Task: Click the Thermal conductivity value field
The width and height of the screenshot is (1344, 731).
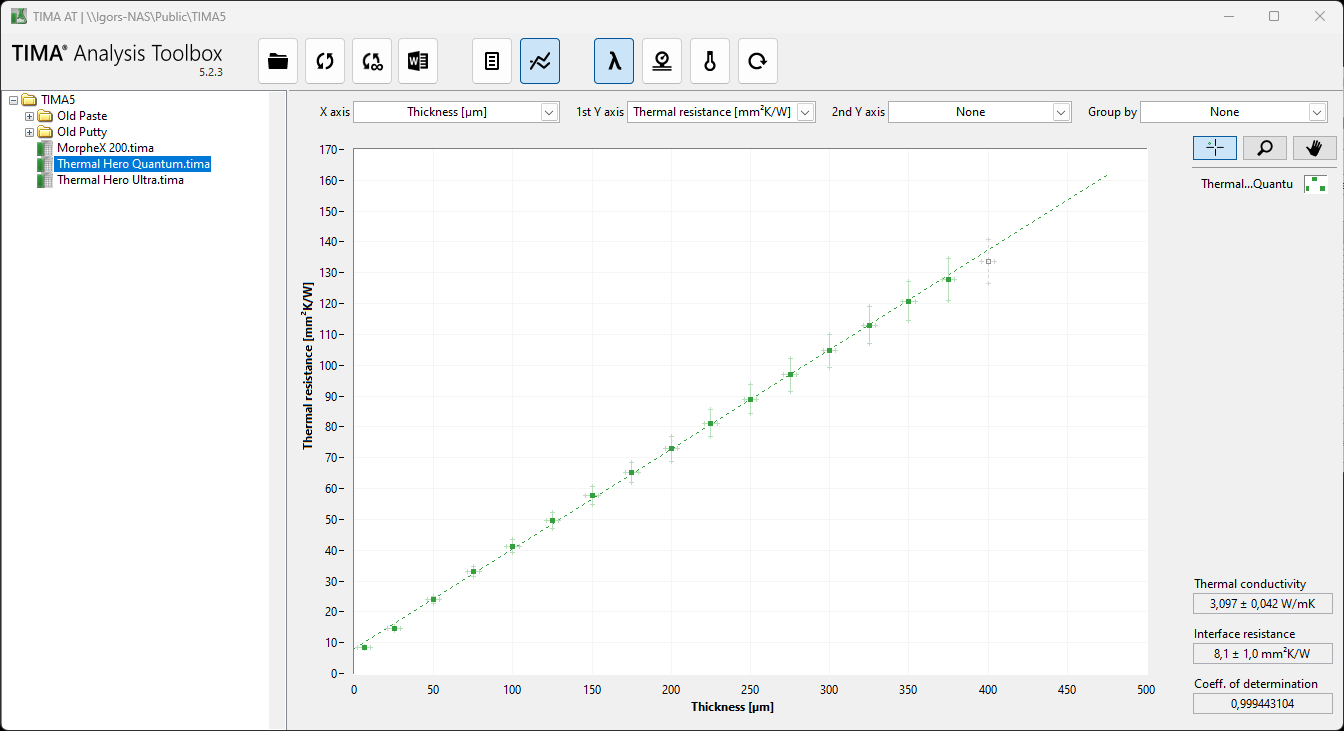Action: click(1263, 603)
